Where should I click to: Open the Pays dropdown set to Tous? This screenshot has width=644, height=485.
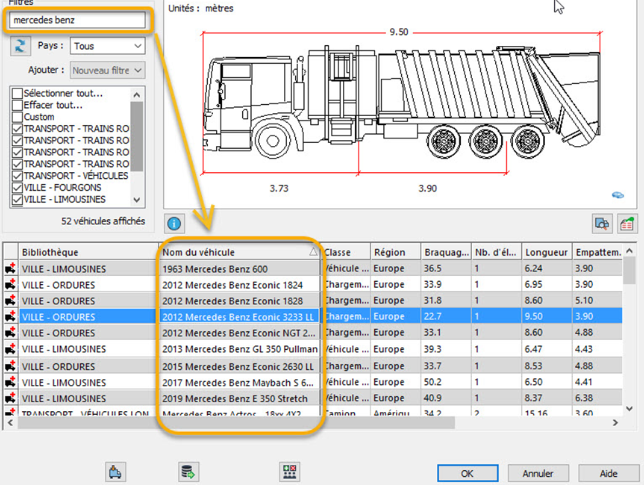point(108,46)
